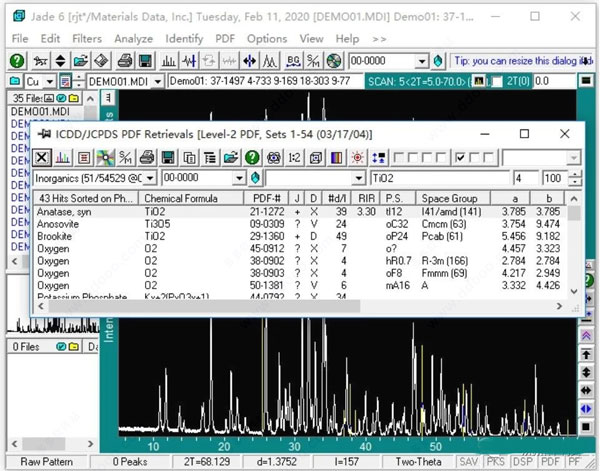Click the Space Group column header
The image size is (600, 471).
[453, 198]
